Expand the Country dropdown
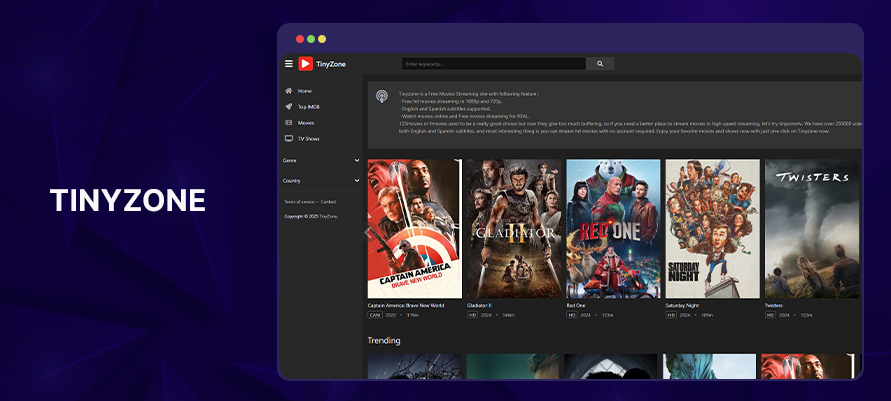Screen dimensions: 891x401 (321, 181)
